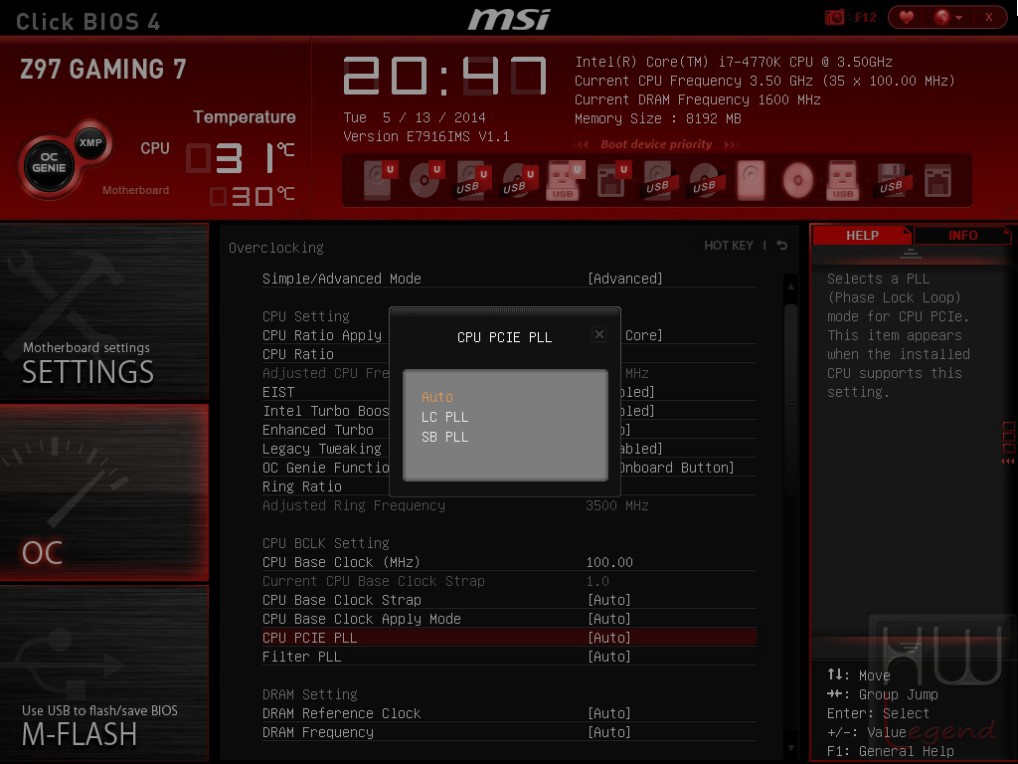Click the Current DRAM Frequency 1600 MHz text
The width and height of the screenshot is (1018, 764).
point(697,99)
